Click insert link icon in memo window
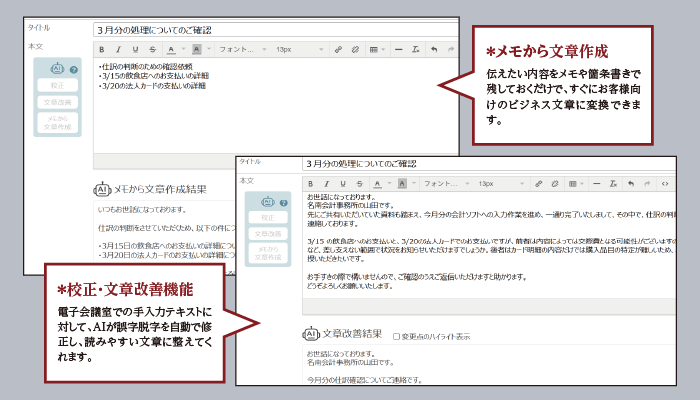Screen dimensions: 700x400 click(x=338, y=50)
